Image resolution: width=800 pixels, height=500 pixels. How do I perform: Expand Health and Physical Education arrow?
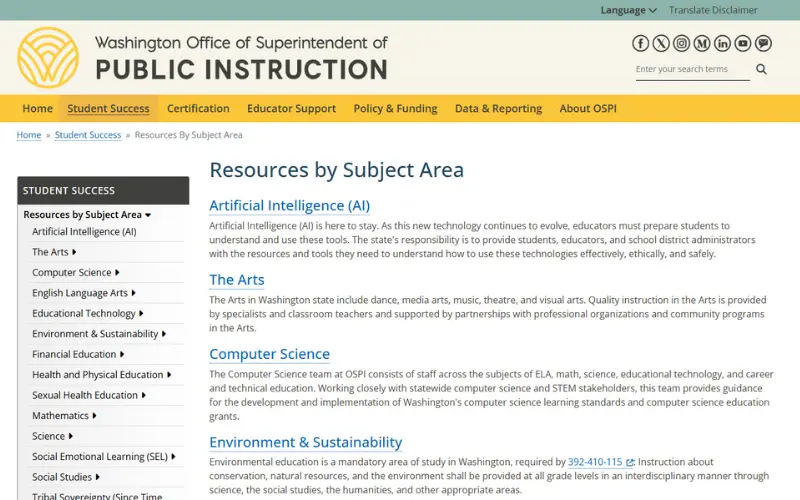[x=169, y=374]
